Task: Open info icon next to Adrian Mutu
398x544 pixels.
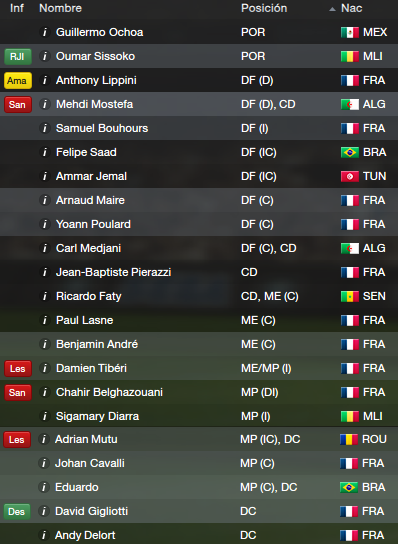Action: [x=43, y=439]
